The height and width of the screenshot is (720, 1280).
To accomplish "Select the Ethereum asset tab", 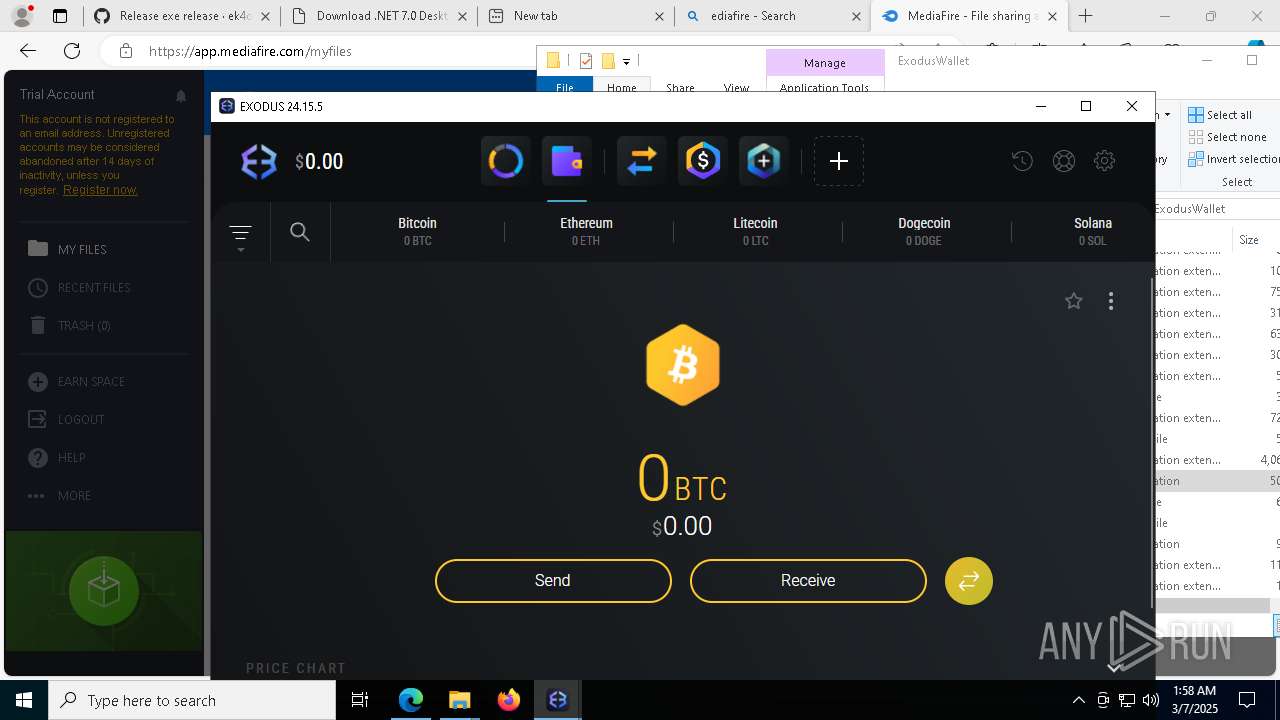I will (x=586, y=232).
